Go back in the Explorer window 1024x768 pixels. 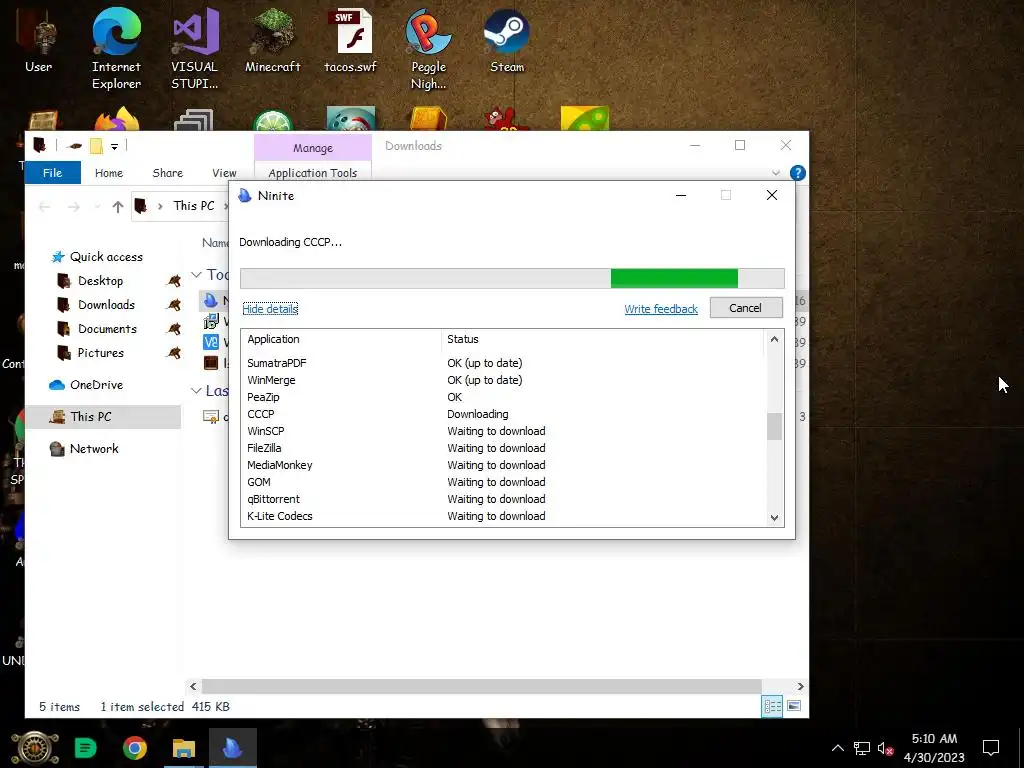coord(44,207)
